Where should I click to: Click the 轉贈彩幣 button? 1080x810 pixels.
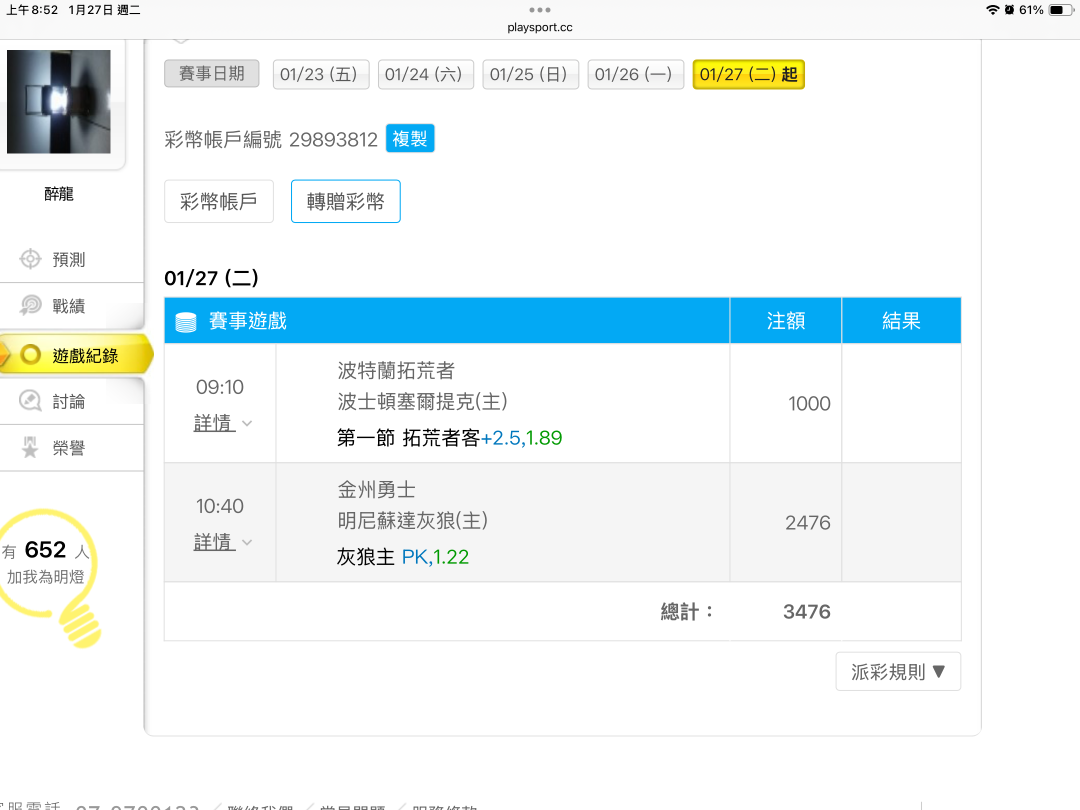[345, 202]
